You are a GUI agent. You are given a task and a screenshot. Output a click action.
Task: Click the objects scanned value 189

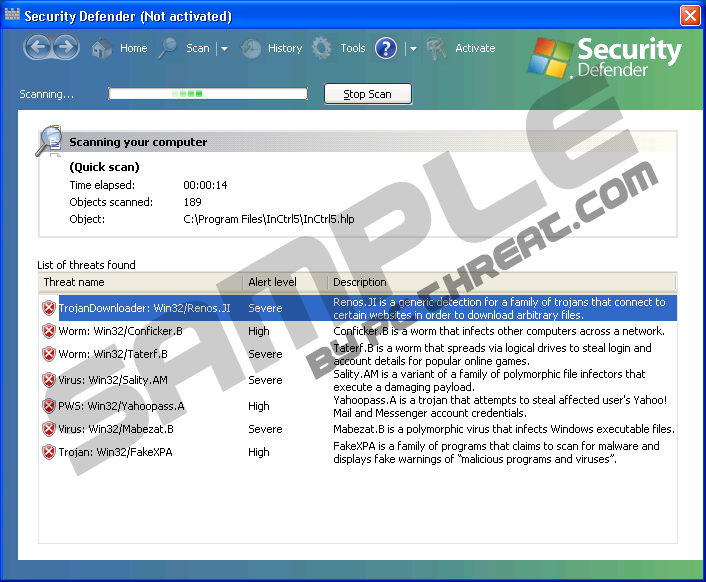192,202
